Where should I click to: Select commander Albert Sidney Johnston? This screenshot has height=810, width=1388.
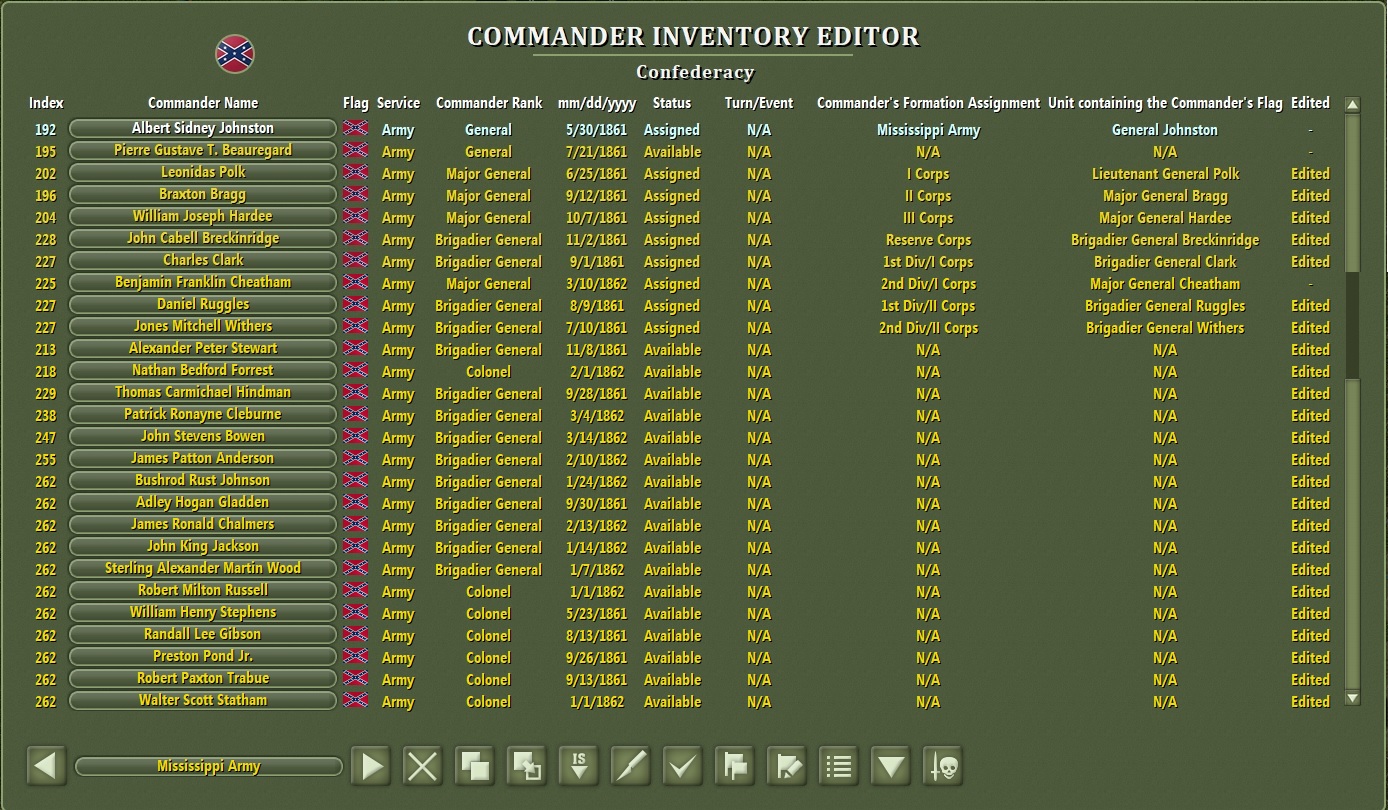click(x=203, y=128)
